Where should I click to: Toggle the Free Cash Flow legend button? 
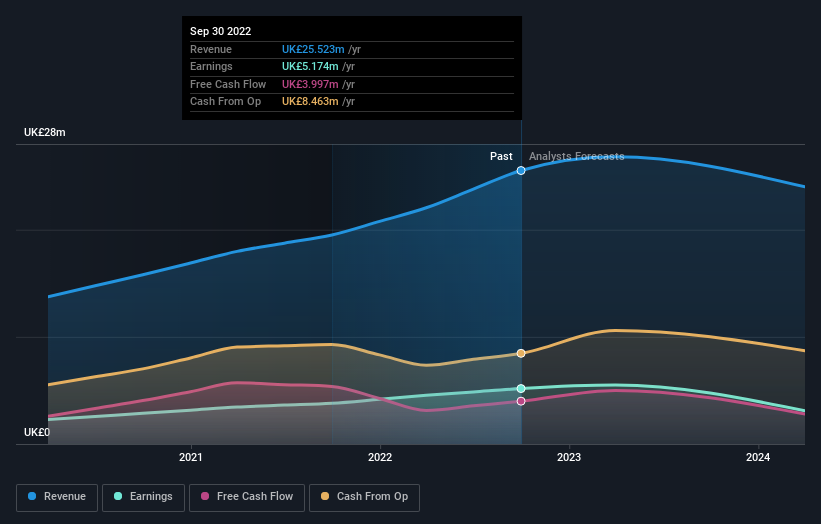coord(247,497)
